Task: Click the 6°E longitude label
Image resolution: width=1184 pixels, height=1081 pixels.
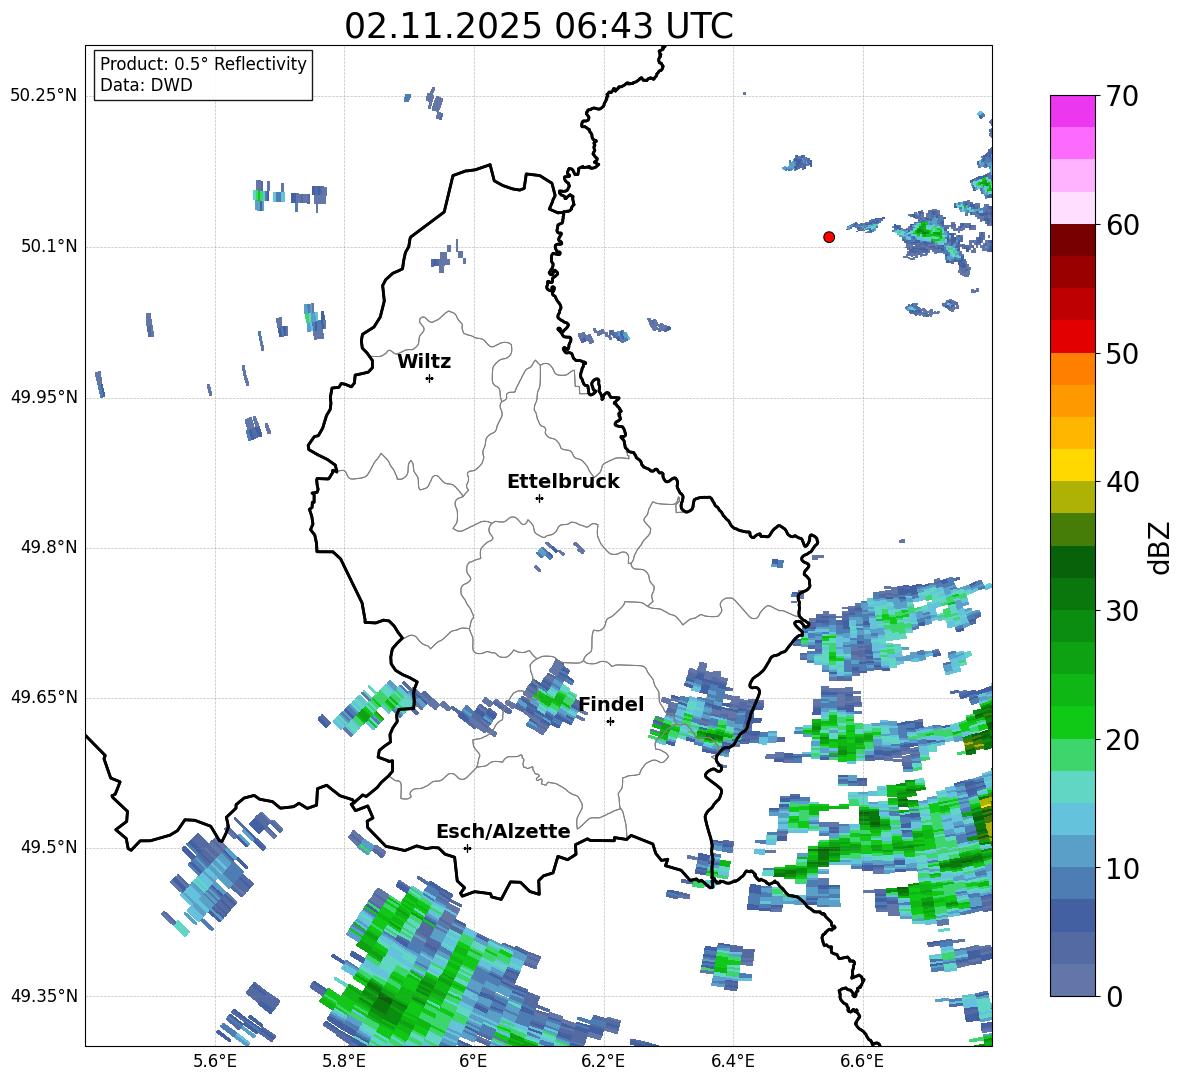Action: (473, 1061)
